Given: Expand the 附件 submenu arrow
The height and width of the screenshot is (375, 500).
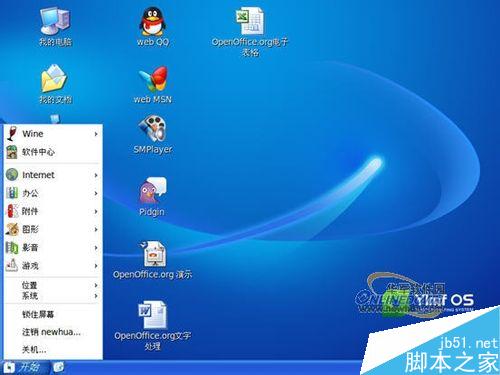Looking at the screenshot, I should (x=96, y=211).
